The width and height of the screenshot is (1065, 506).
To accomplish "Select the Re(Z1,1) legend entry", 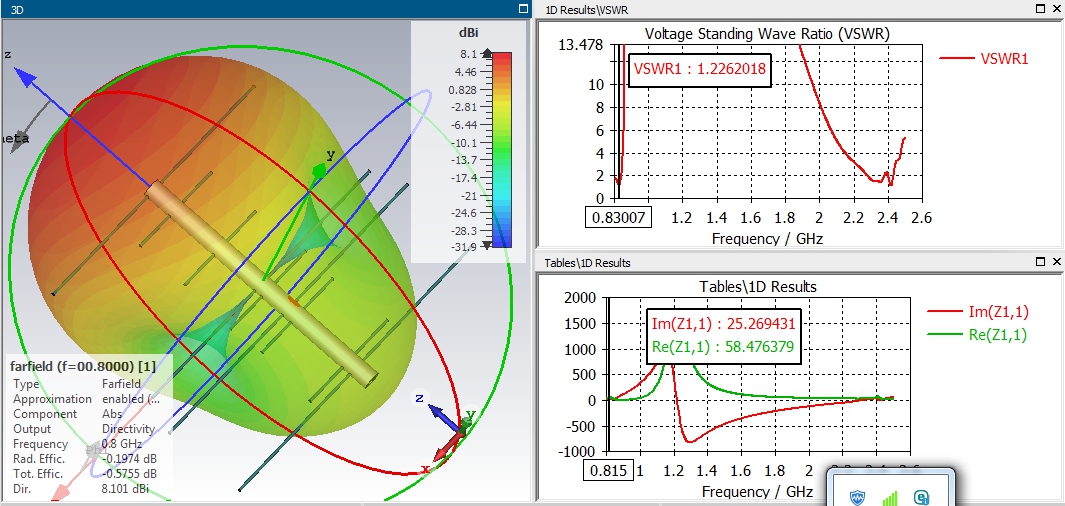I will [x=978, y=334].
